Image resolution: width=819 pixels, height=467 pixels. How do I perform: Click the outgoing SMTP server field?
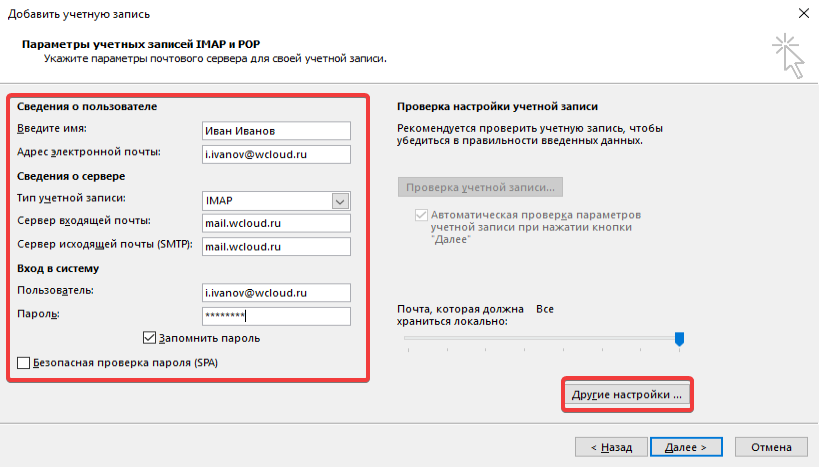(x=275, y=246)
